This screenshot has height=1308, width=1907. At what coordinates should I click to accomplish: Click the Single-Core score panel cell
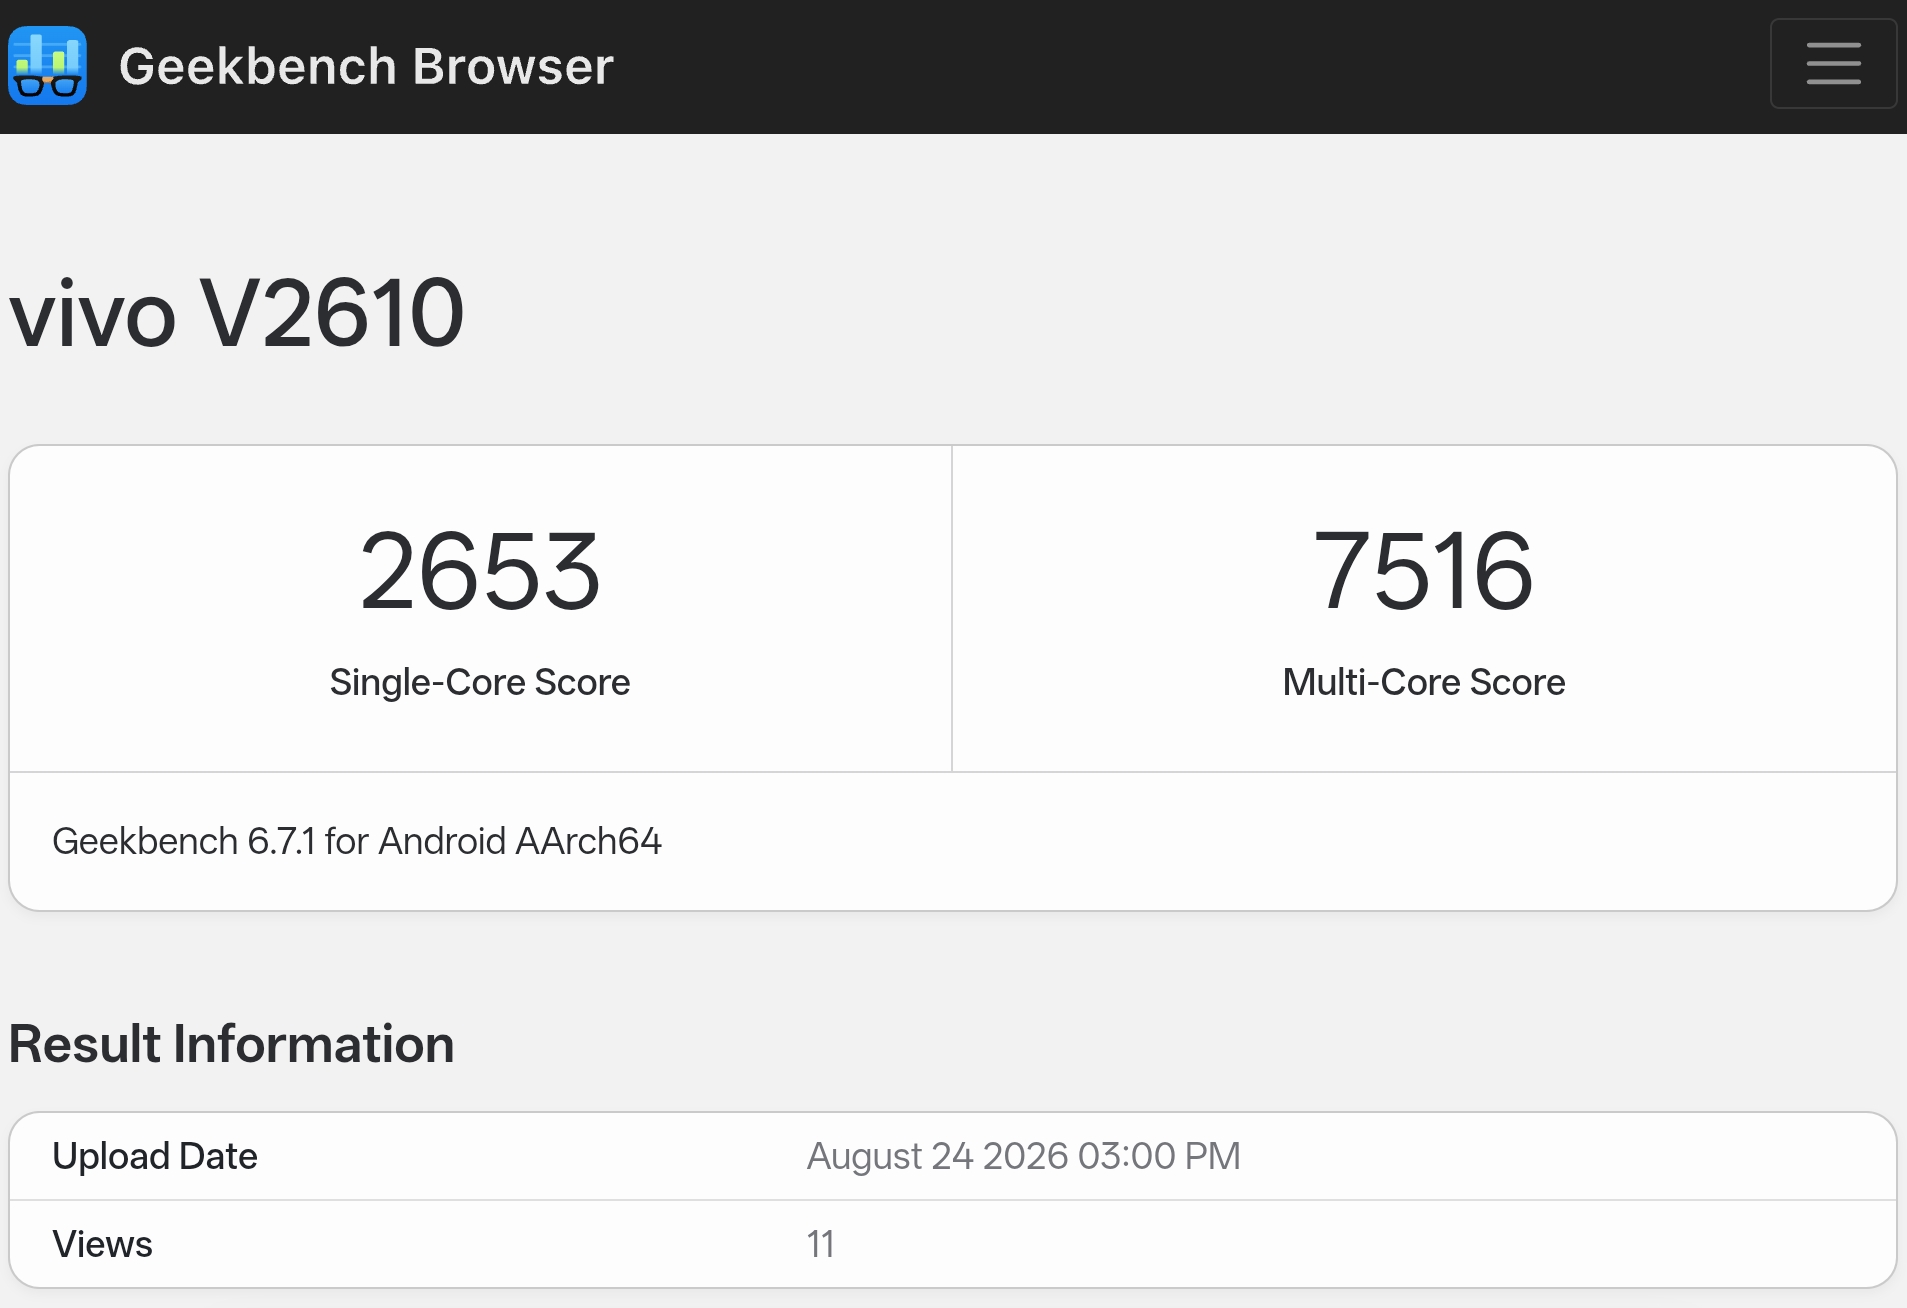pos(480,608)
